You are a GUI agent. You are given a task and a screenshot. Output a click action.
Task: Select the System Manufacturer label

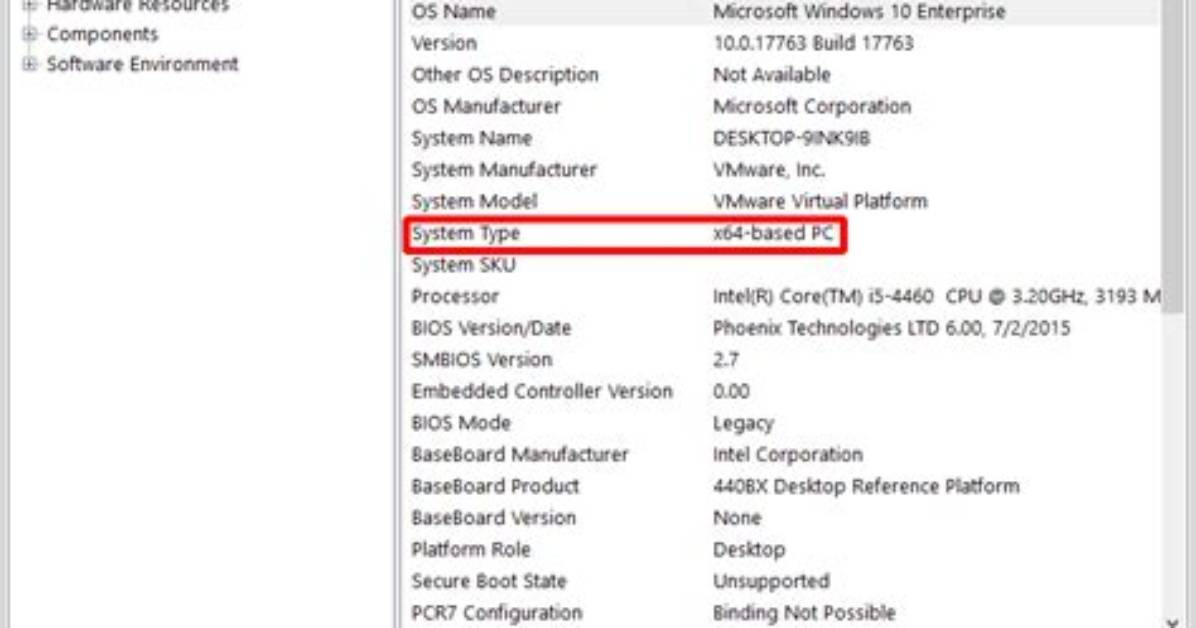pyautogui.click(x=503, y=169)
